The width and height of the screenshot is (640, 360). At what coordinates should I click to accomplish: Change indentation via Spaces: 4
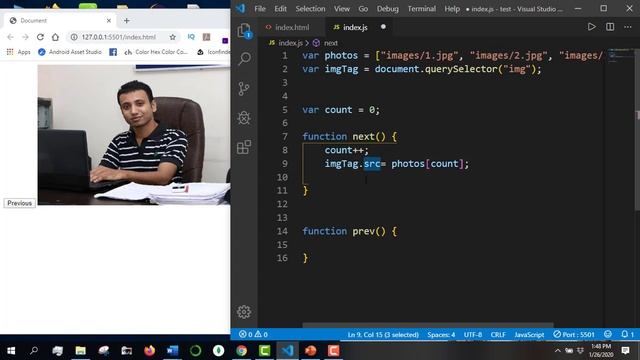coord(441,334)
